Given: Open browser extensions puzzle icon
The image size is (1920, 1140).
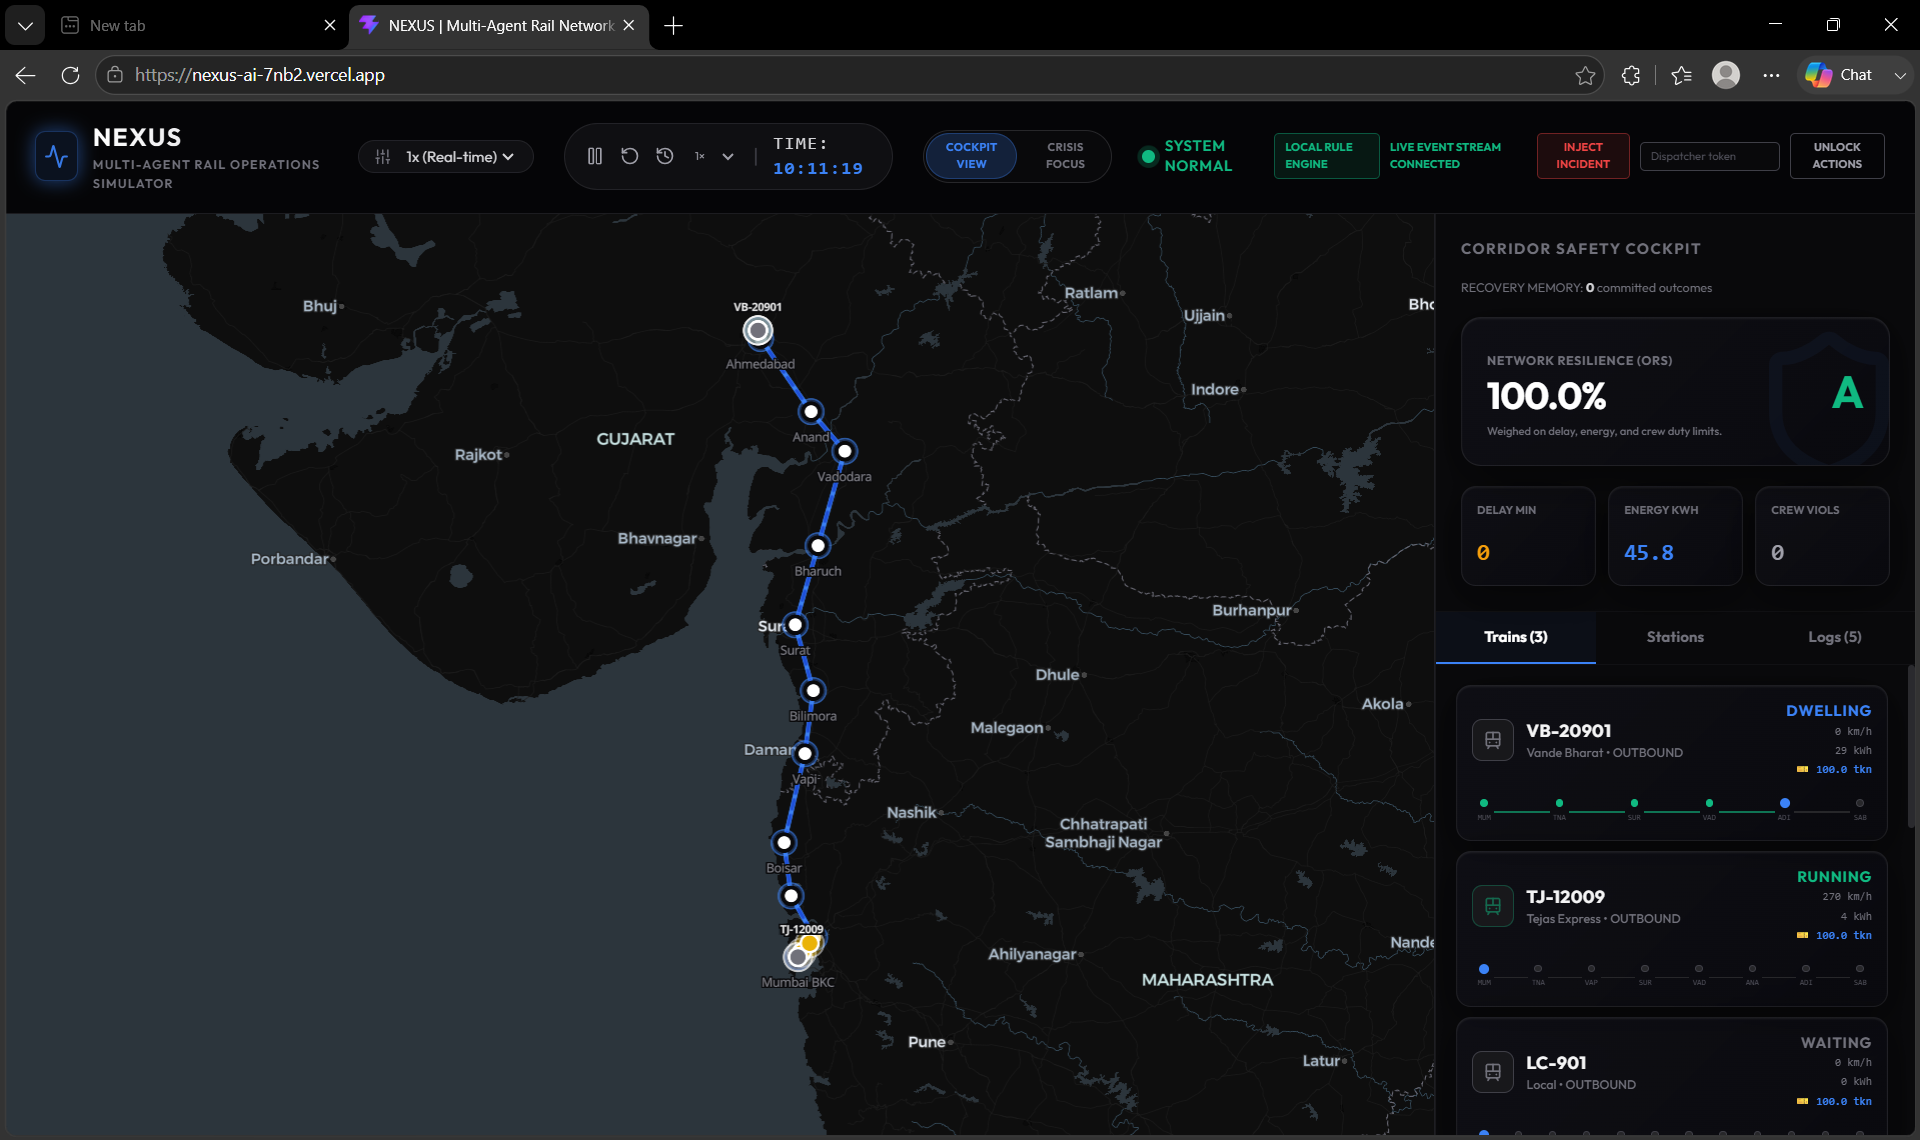Looking at the screenshot, I should [x=1631, y=75].
